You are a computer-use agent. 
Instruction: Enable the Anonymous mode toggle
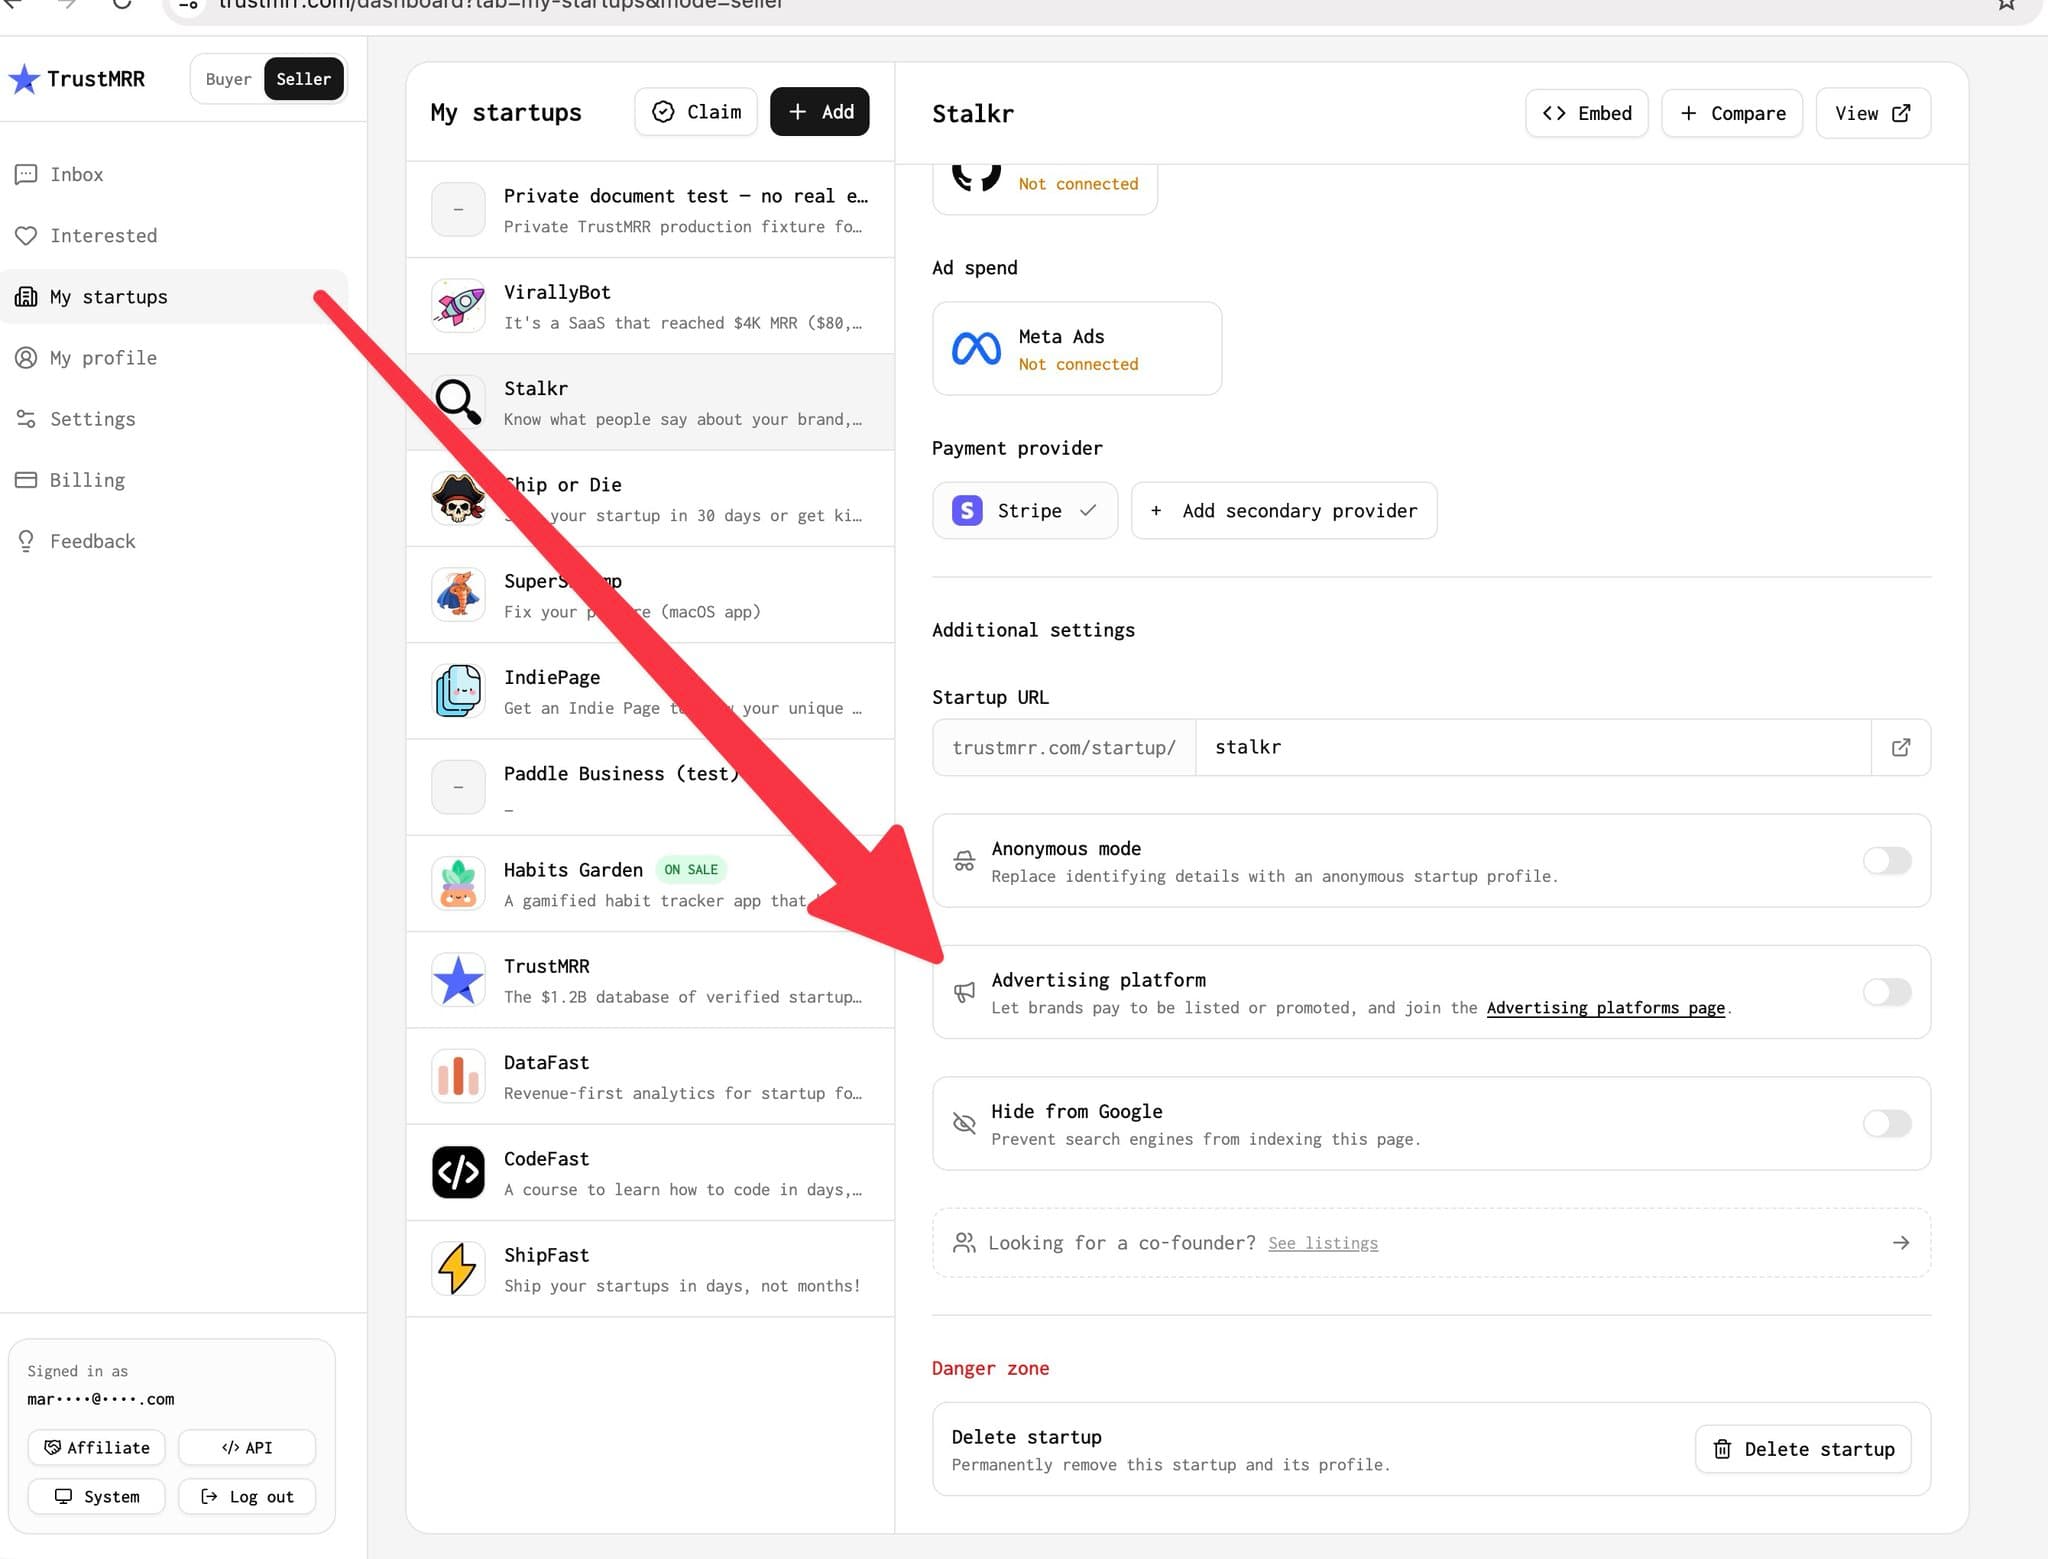(1887, 861)
